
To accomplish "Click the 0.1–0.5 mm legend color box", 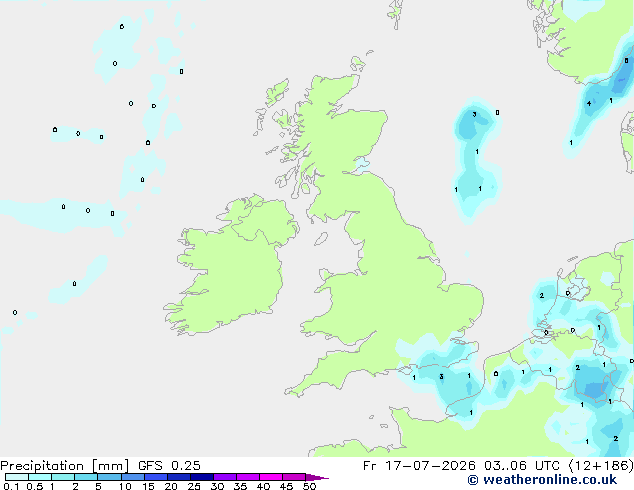I will [17, 477].
